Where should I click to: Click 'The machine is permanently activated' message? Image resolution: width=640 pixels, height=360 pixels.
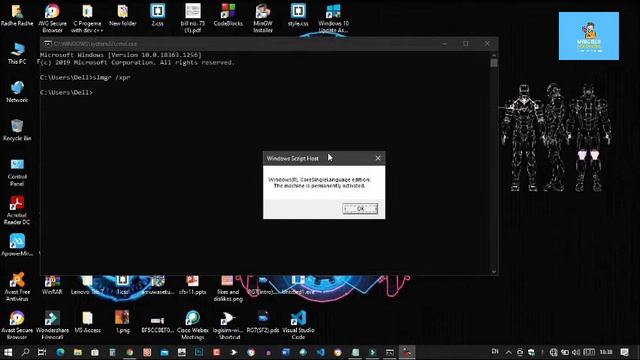pos(319,186)
